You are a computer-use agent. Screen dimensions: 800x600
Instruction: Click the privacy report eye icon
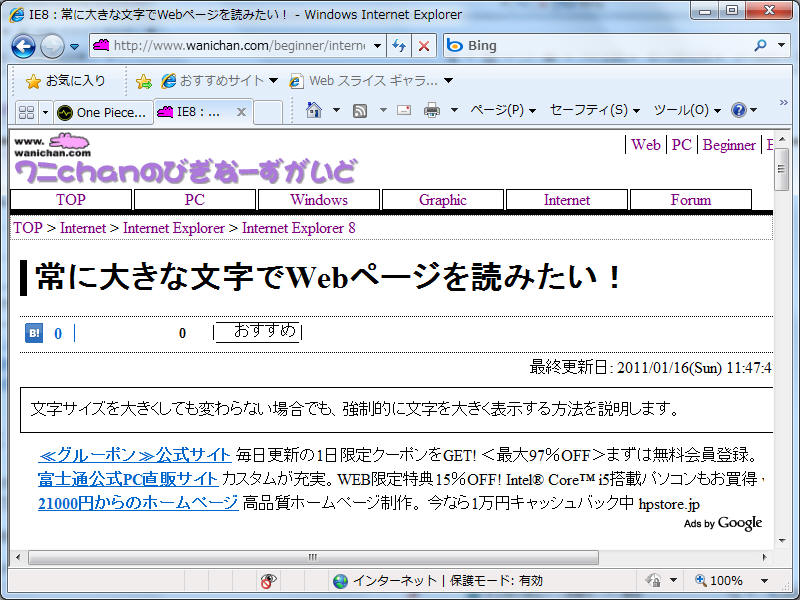[x=268, y=581]
